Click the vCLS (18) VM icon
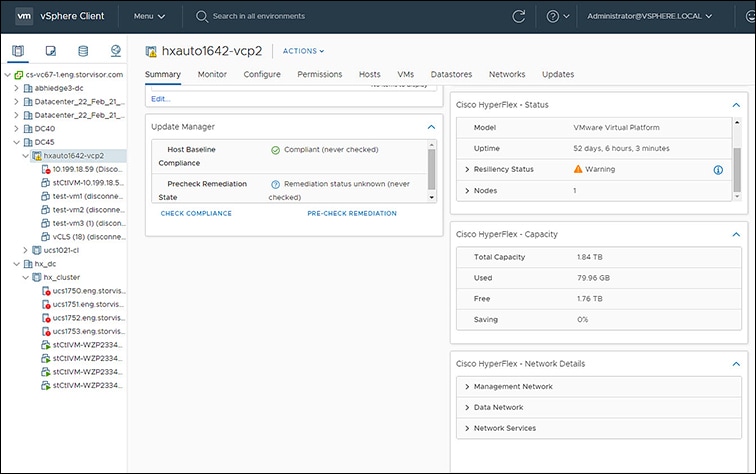The width and height of the screenshot is (756, 474). click(45, 237)
